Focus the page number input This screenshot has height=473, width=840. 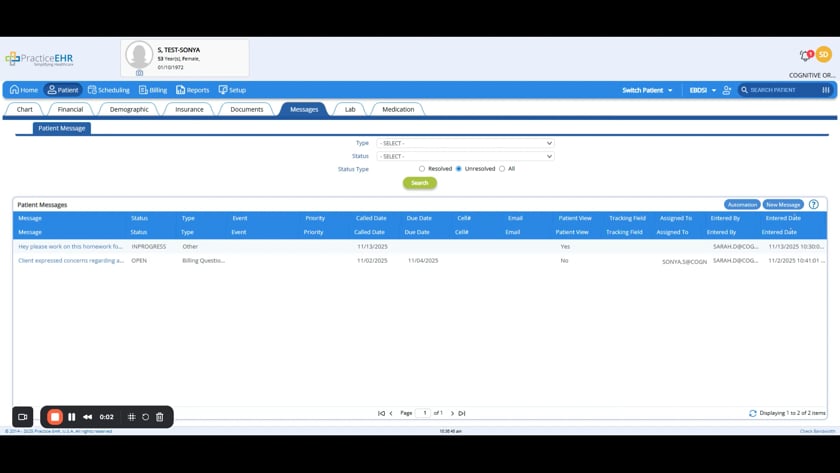click(423, 413)
